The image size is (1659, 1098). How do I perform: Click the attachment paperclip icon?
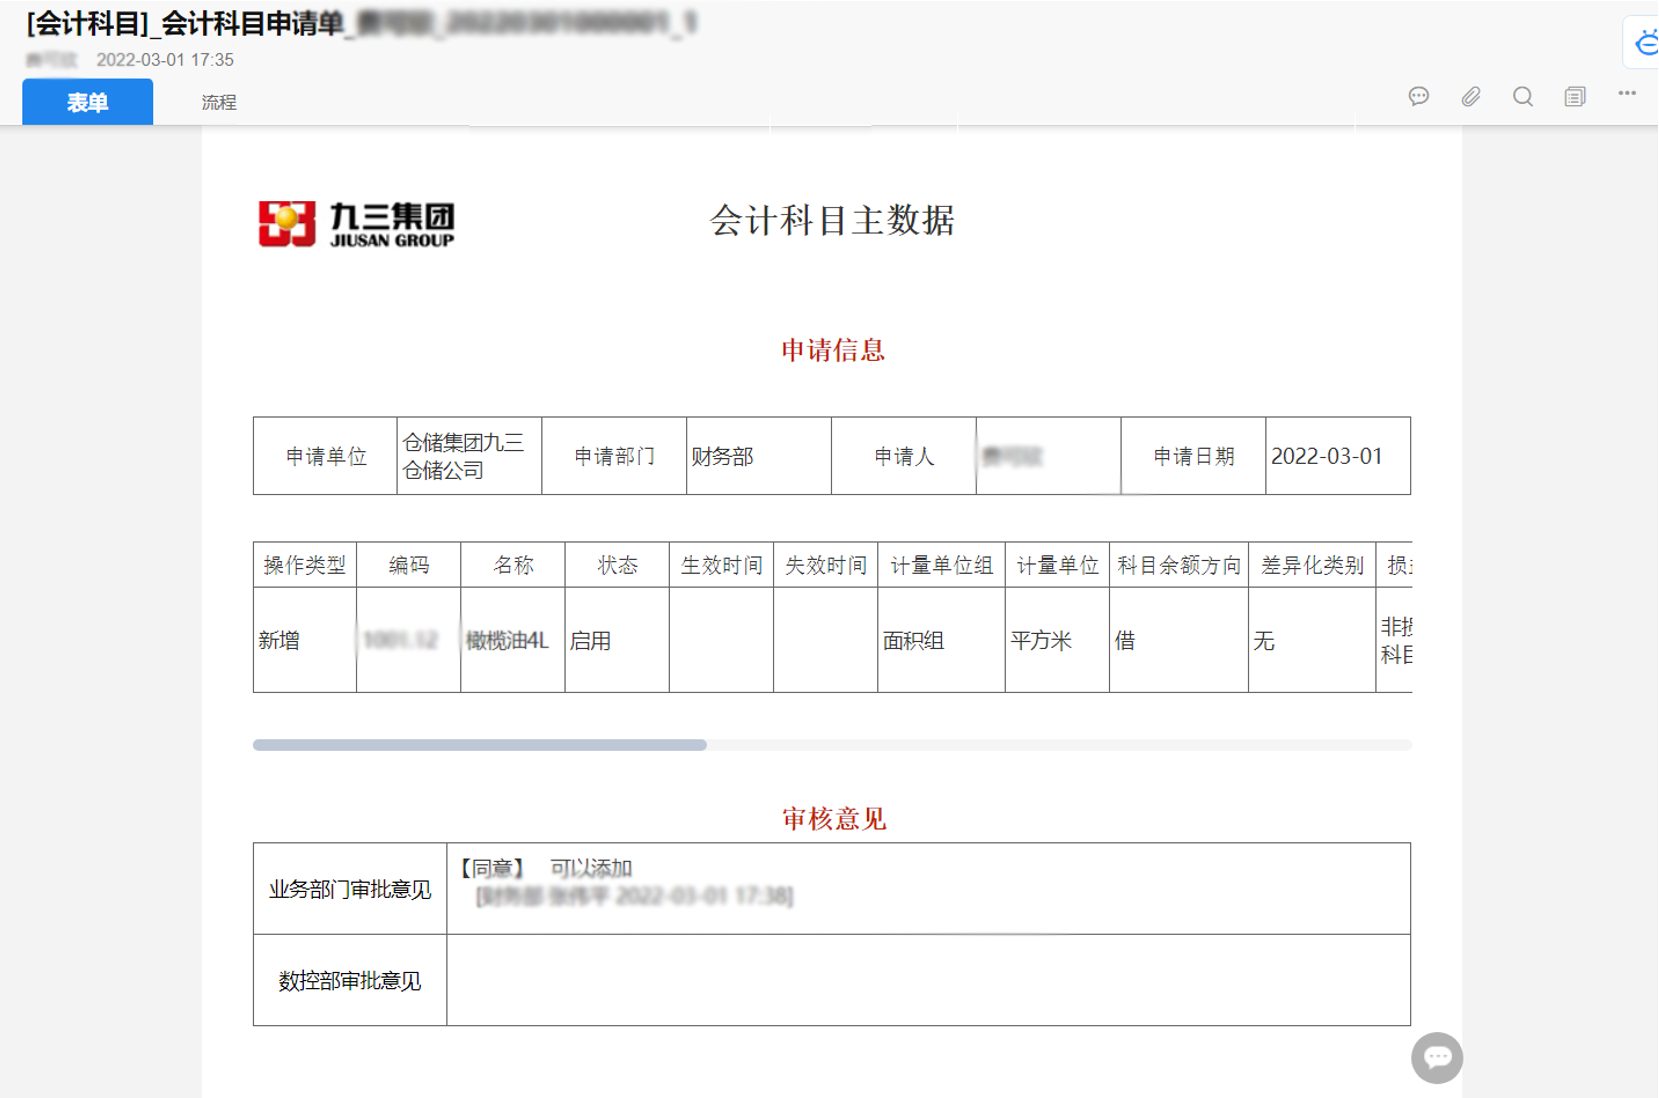click(1470, 97)
